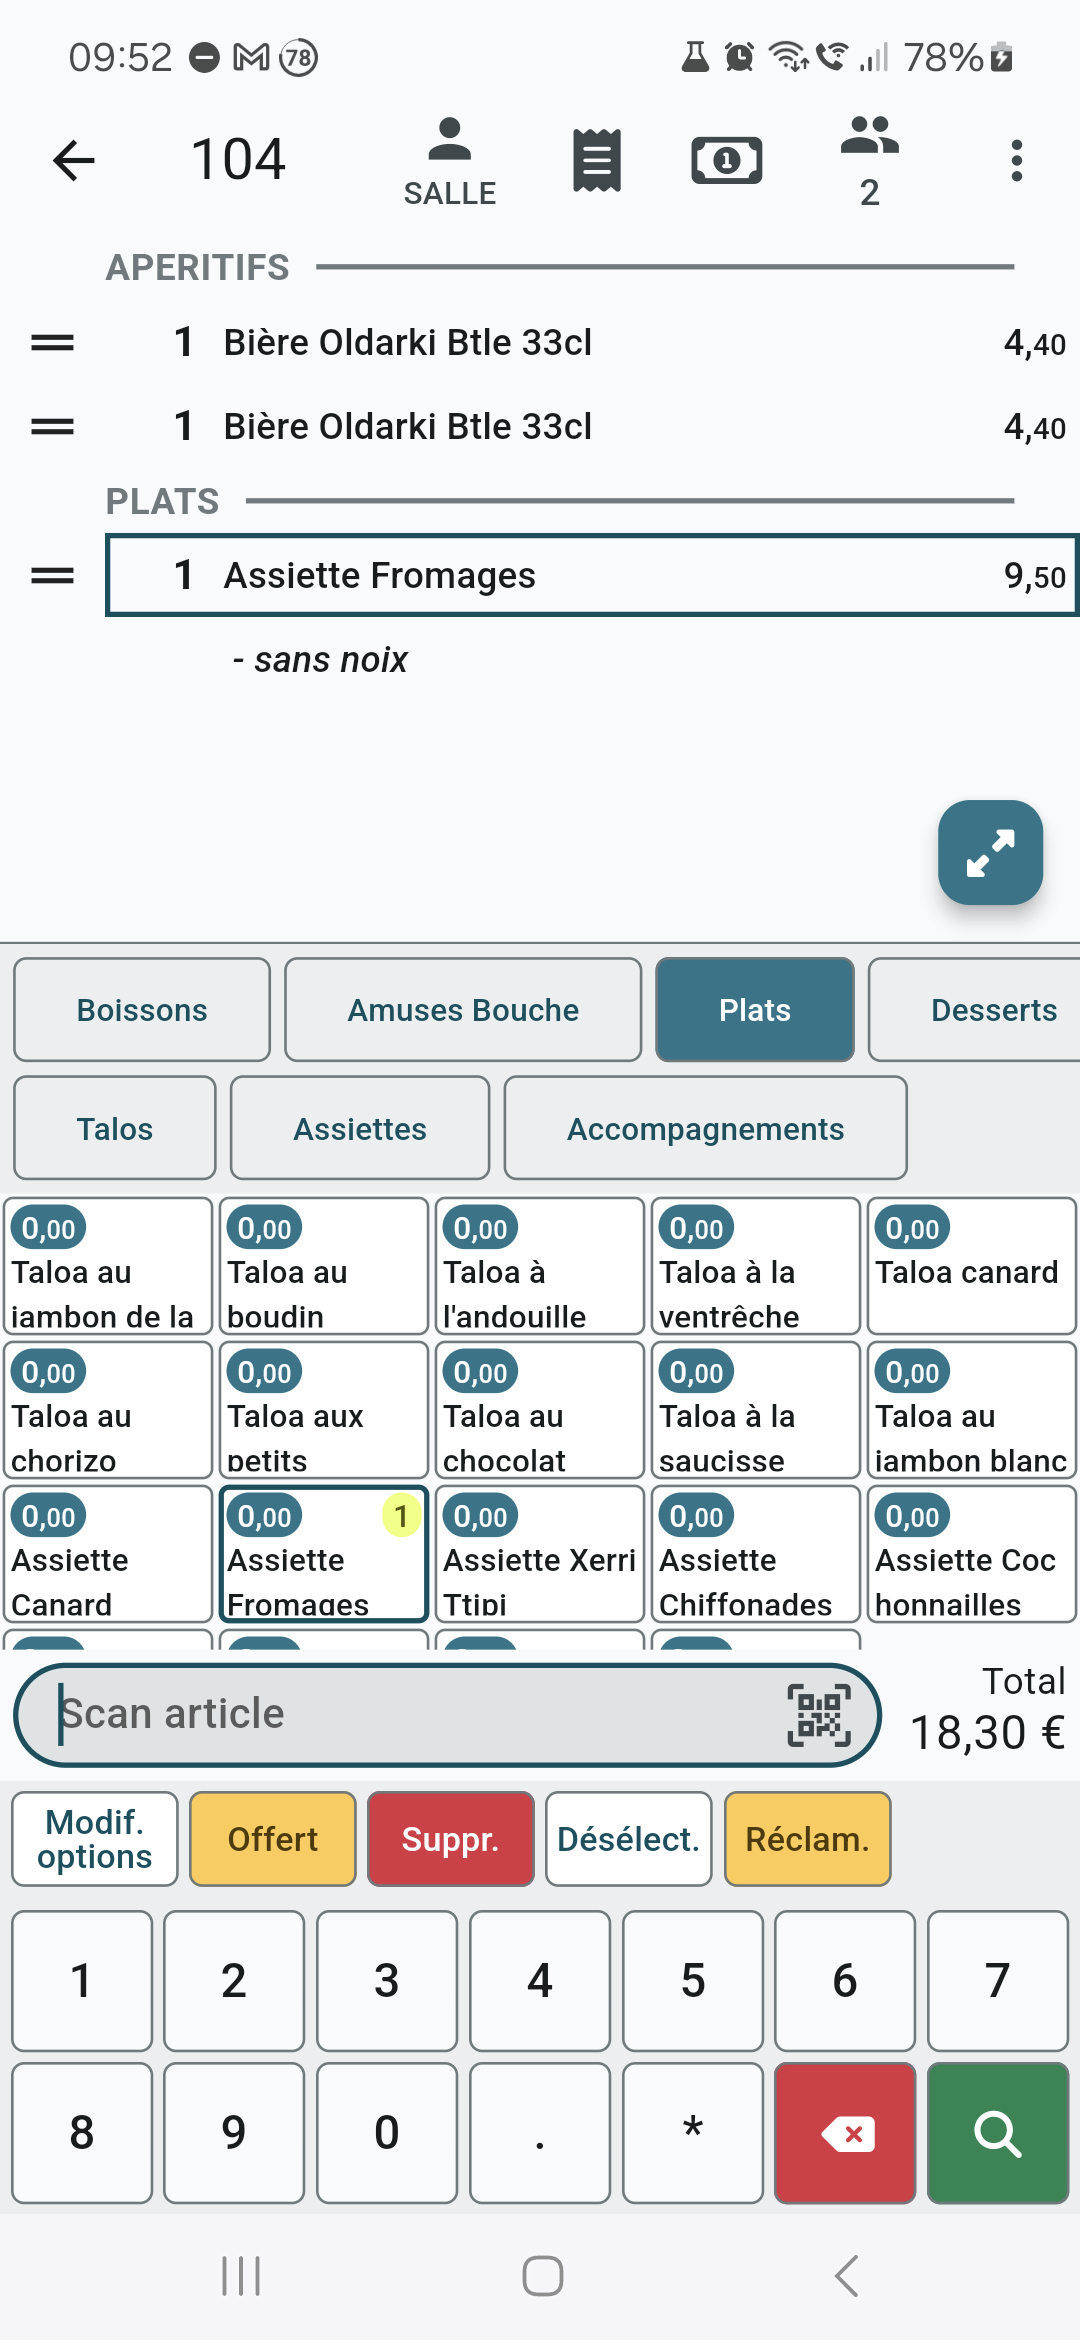Select the Assiettes subcategory filter

pyautogui.click(x=360, y=1129)
